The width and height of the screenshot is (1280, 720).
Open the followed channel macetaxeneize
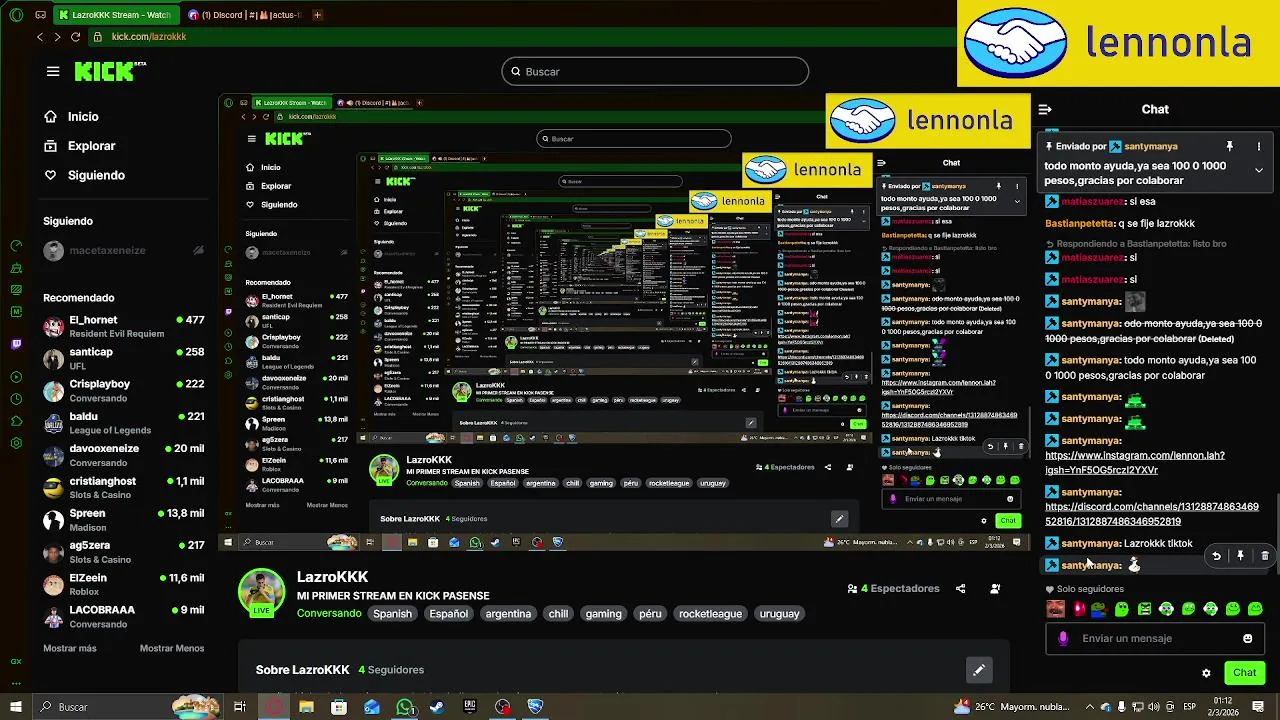coord(124,251)
